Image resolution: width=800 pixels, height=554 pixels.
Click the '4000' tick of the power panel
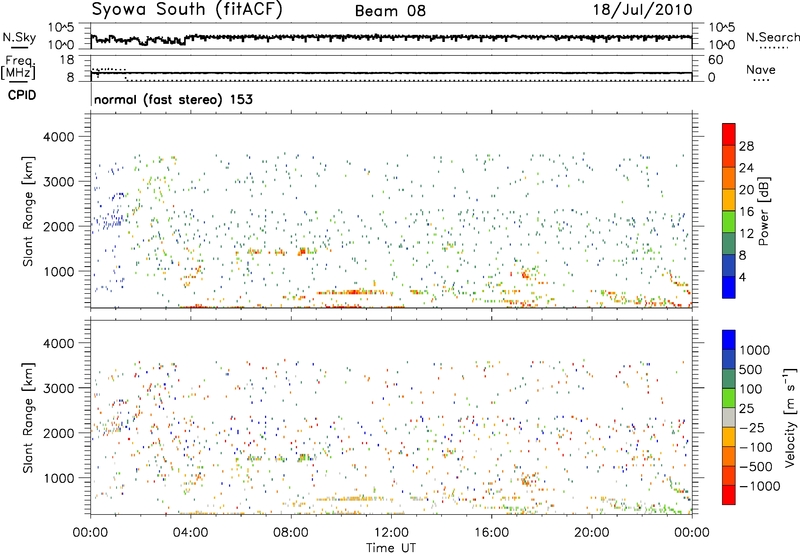pos(58,137)
